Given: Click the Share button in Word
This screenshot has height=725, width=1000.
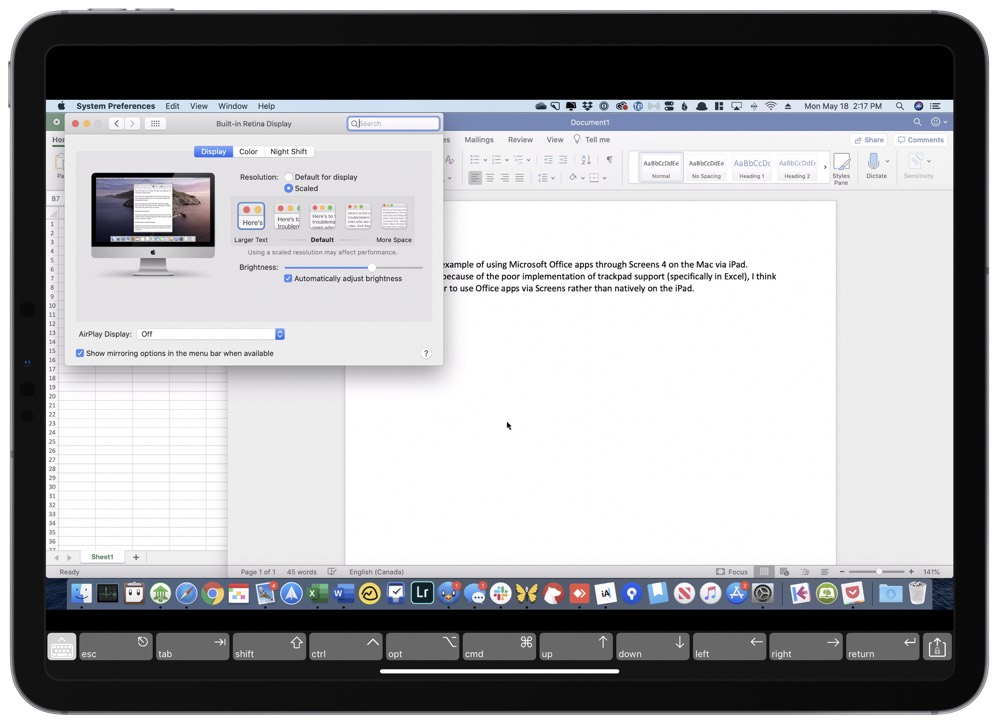Looking at the screenshot, I should [x=869, y=140].
